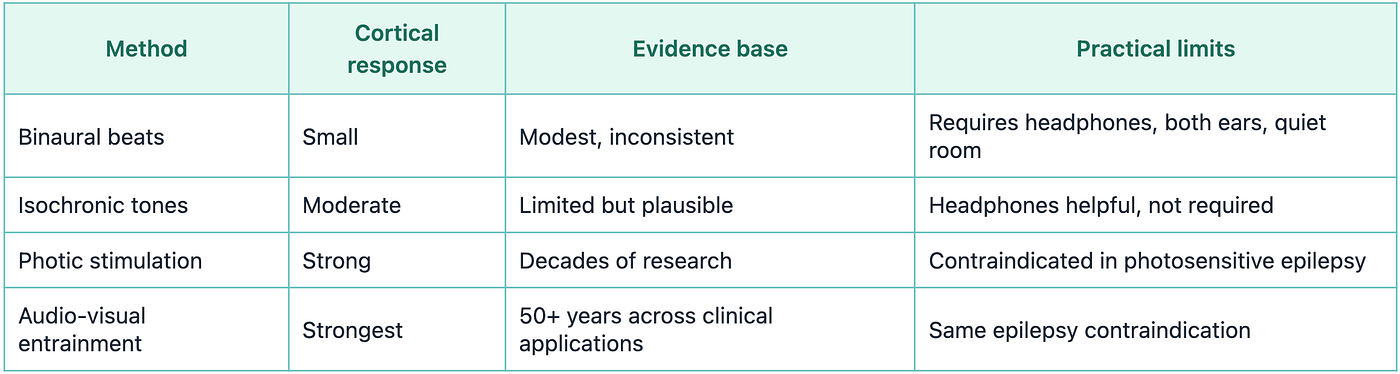This screenshot has height=374, width=1400.
Task: Click the Binaural beats row label
Action: 146,136
